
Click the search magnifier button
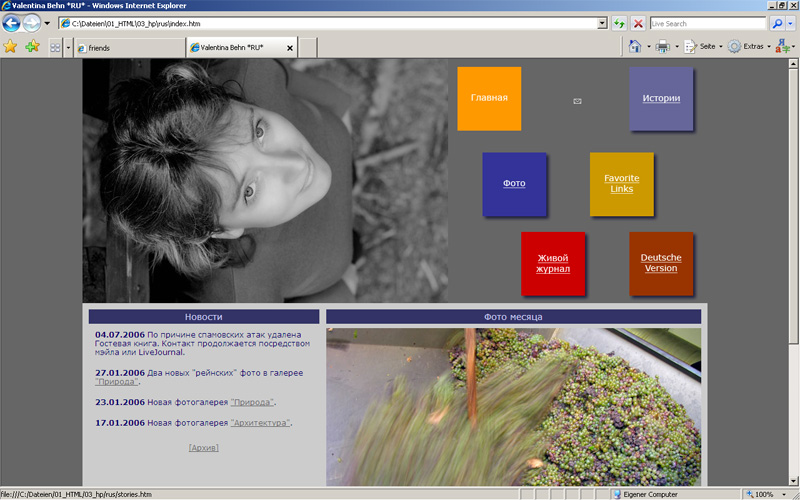click(x=777, y=23)
